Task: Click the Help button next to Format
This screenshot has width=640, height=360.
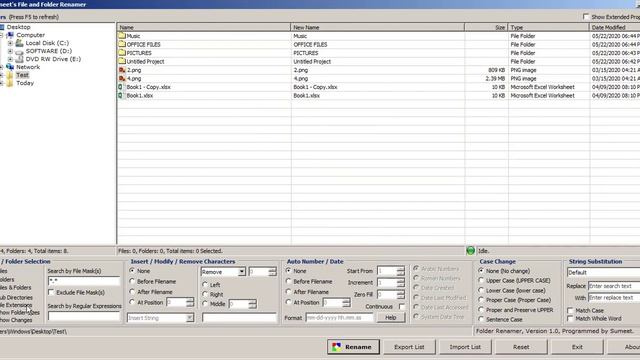Action: pyautogui.click(x=391, y=318)
